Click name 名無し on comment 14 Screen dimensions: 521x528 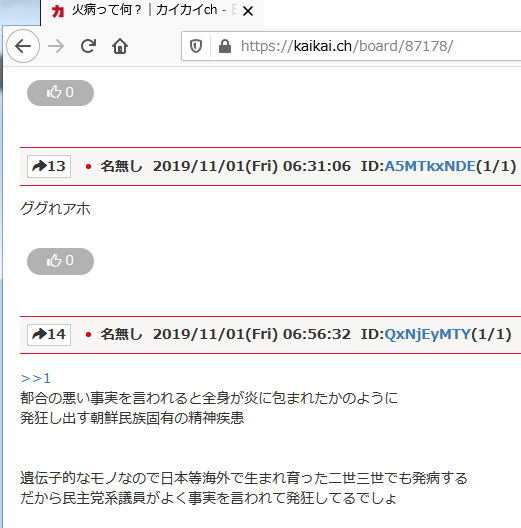pyautogui.click(x=122, y=334)
